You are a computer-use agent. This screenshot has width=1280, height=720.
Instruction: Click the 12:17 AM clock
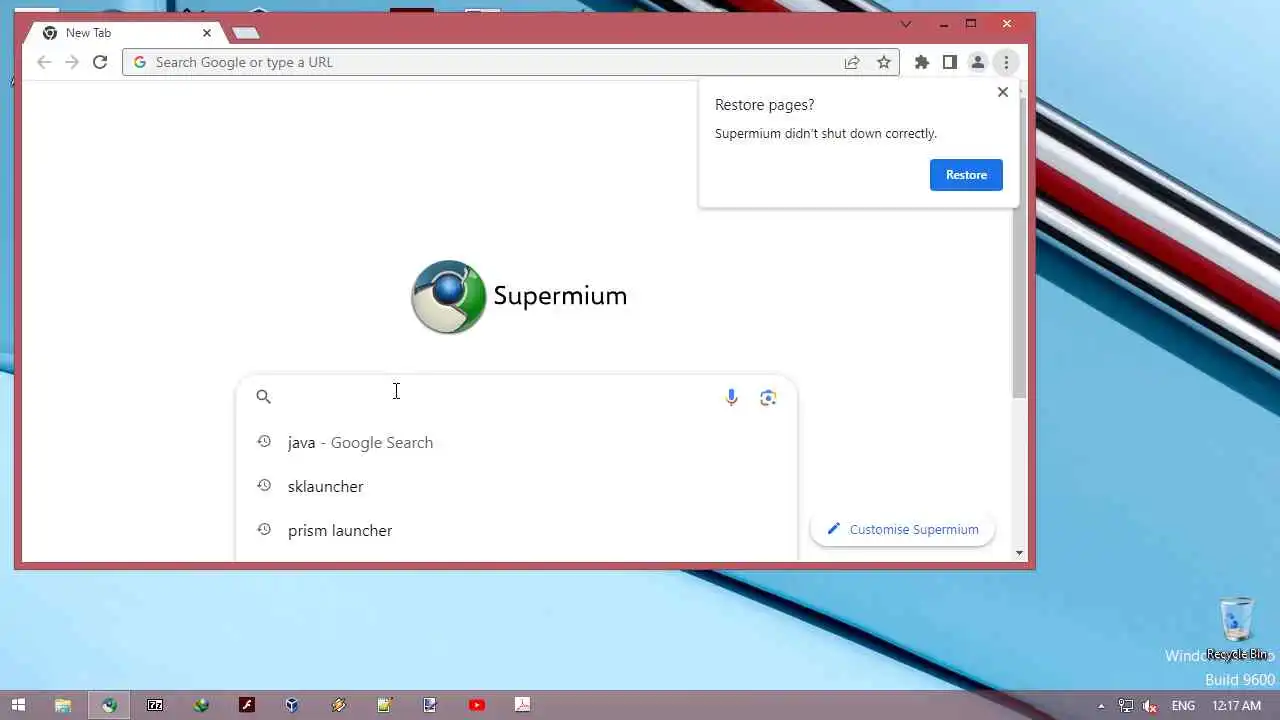tap(1236, 706)
